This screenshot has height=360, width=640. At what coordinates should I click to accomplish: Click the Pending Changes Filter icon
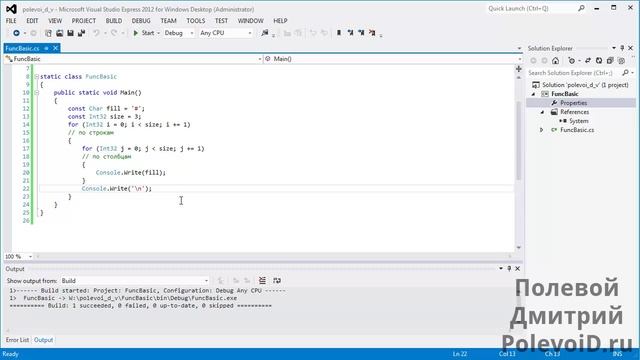571,61
